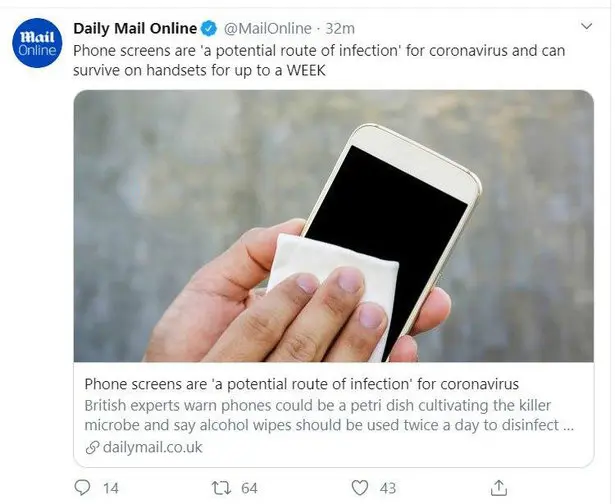Open the share tweet icon
Screen dimensions: 615x504
[499, 488]
